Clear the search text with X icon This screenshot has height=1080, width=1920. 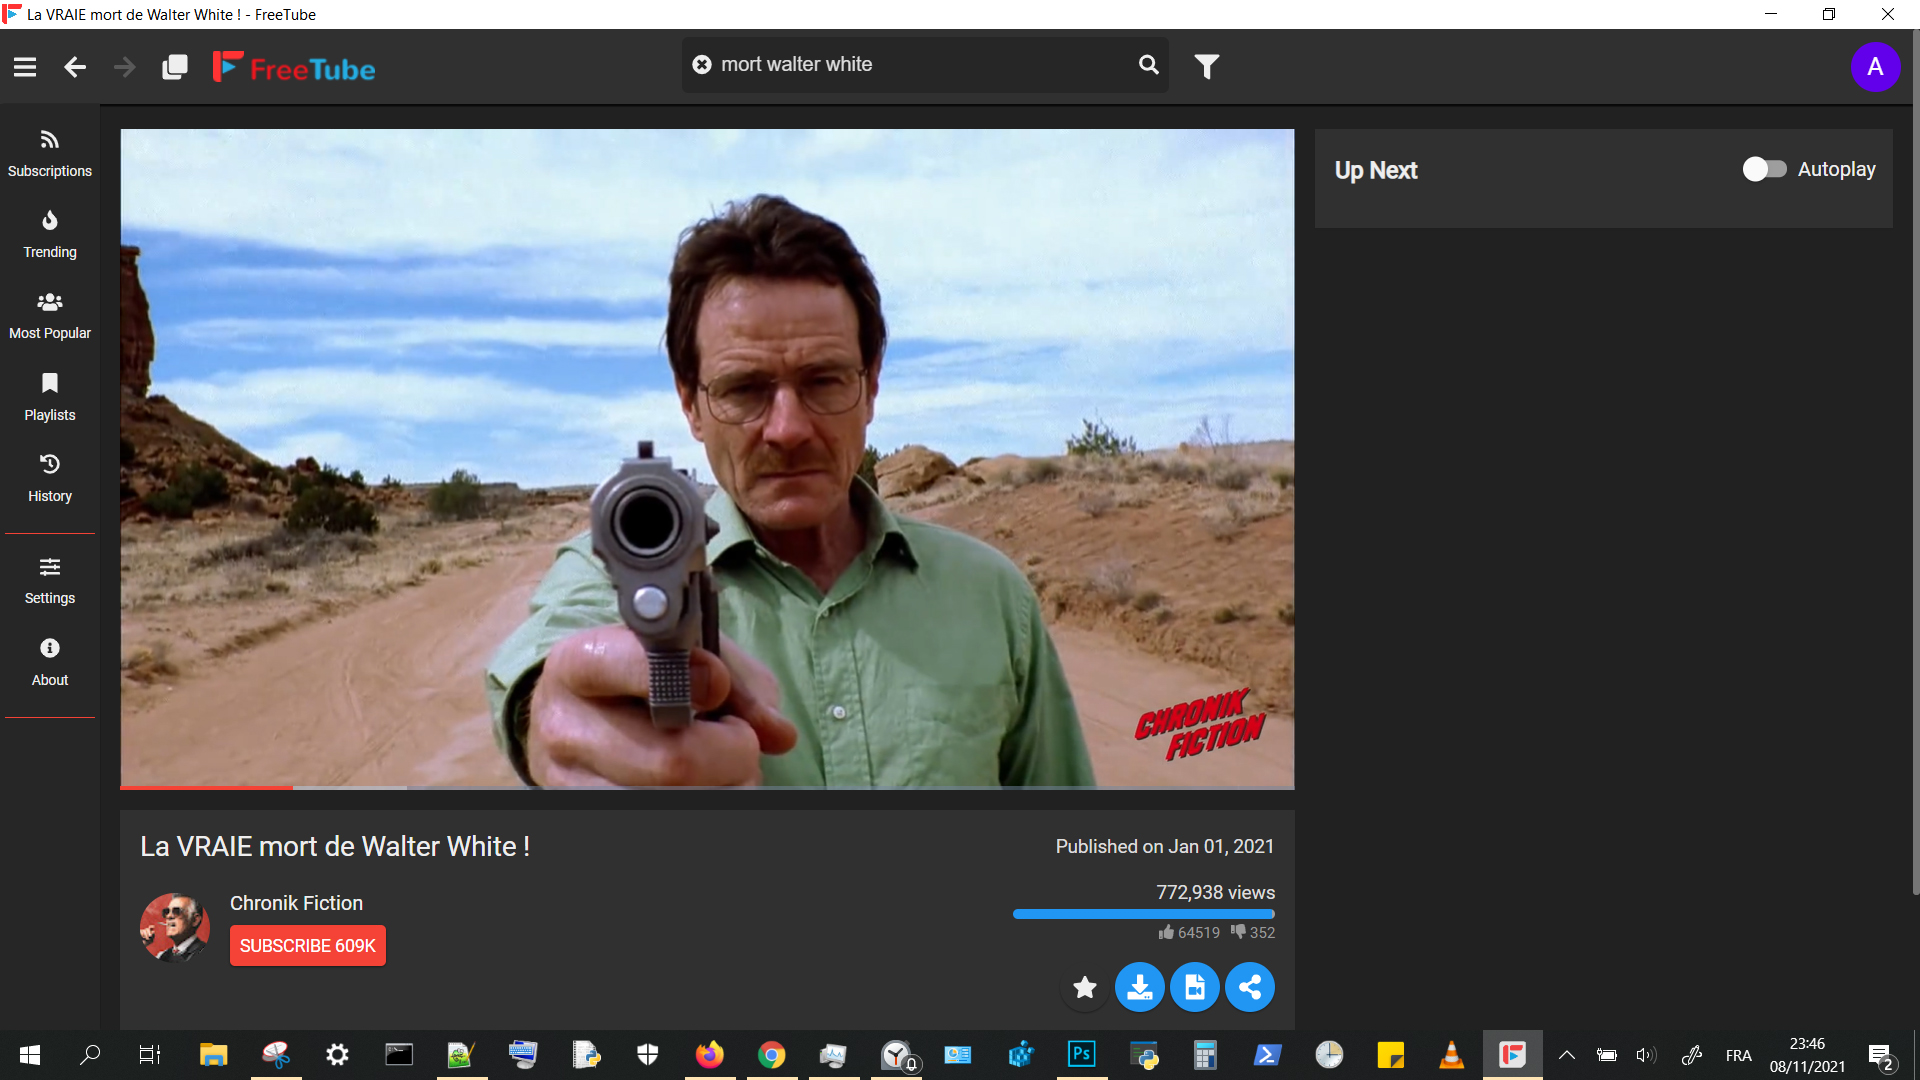(702, 65)
